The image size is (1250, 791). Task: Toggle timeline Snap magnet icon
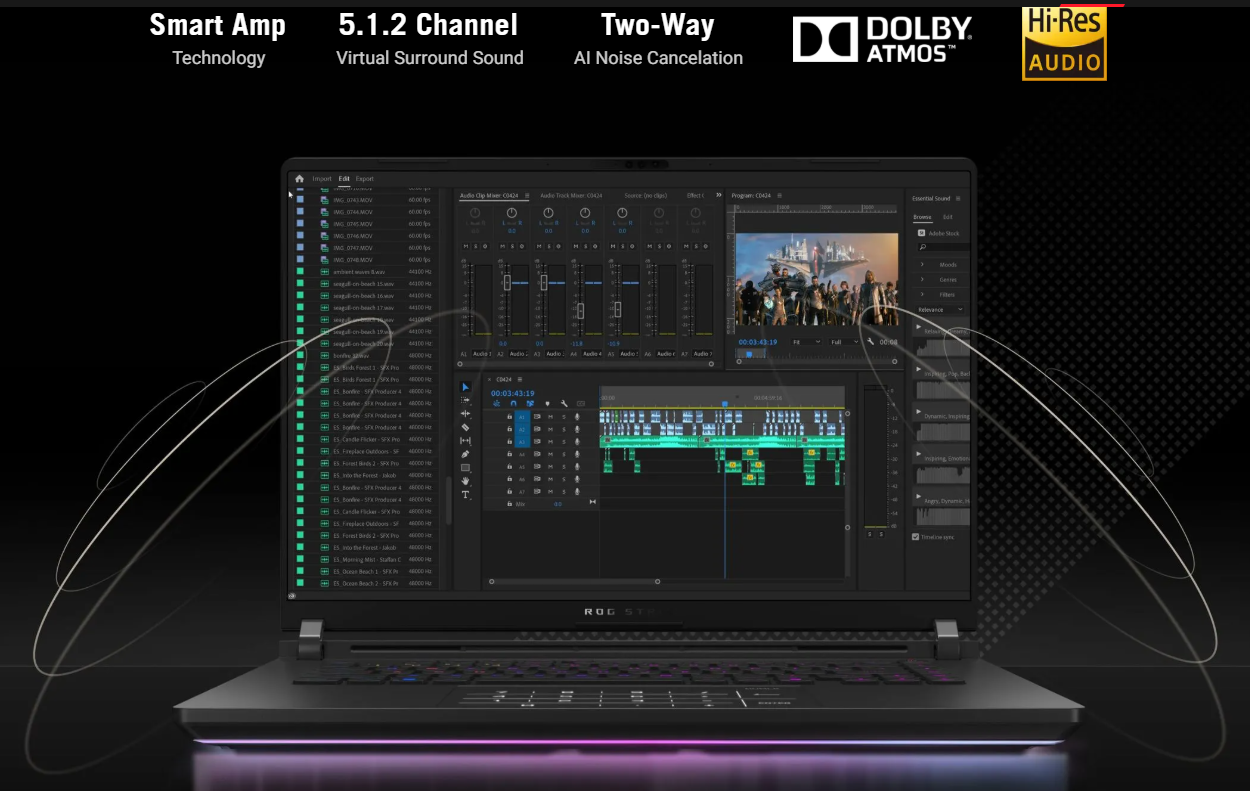513,403
